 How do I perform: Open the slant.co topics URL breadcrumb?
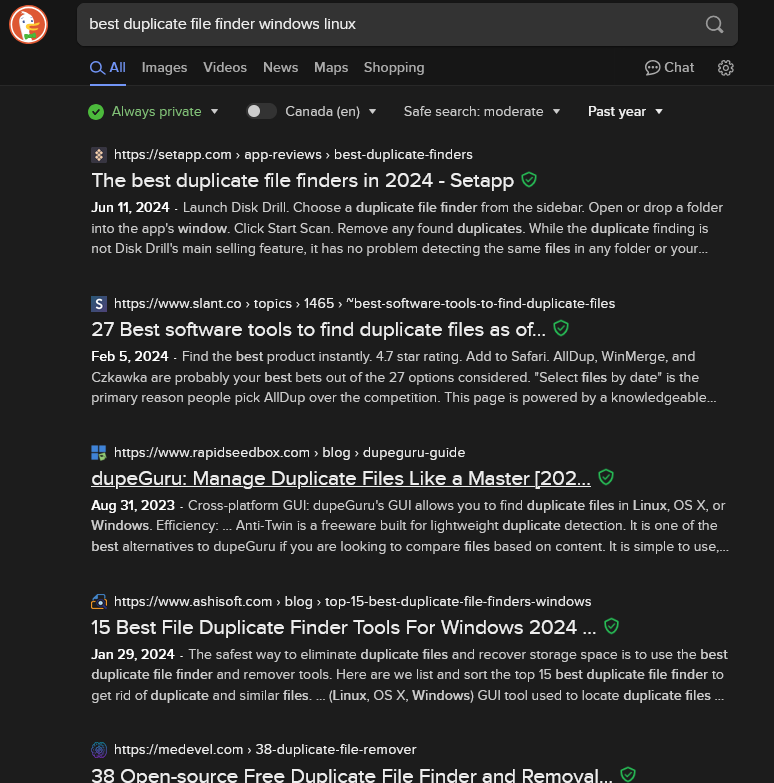pyautogui.click(x=365, y=304)
